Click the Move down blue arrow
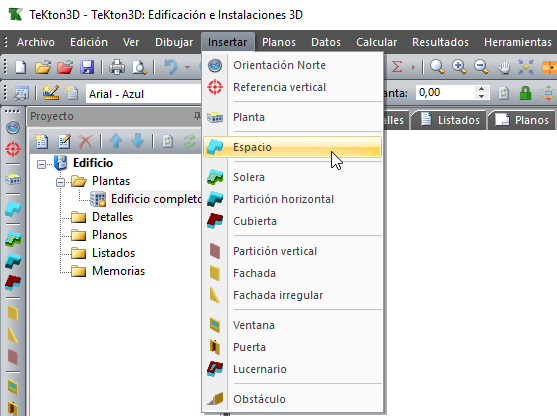 click(x=138, y=141)
